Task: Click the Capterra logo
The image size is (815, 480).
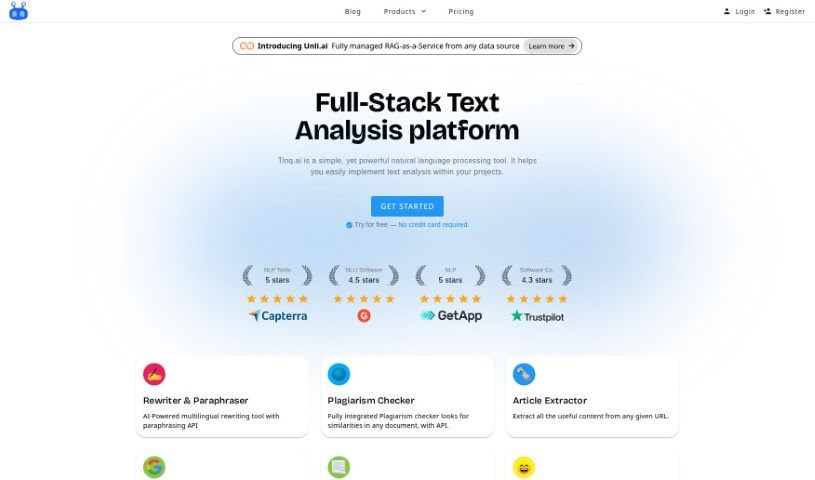Action: 278,316
